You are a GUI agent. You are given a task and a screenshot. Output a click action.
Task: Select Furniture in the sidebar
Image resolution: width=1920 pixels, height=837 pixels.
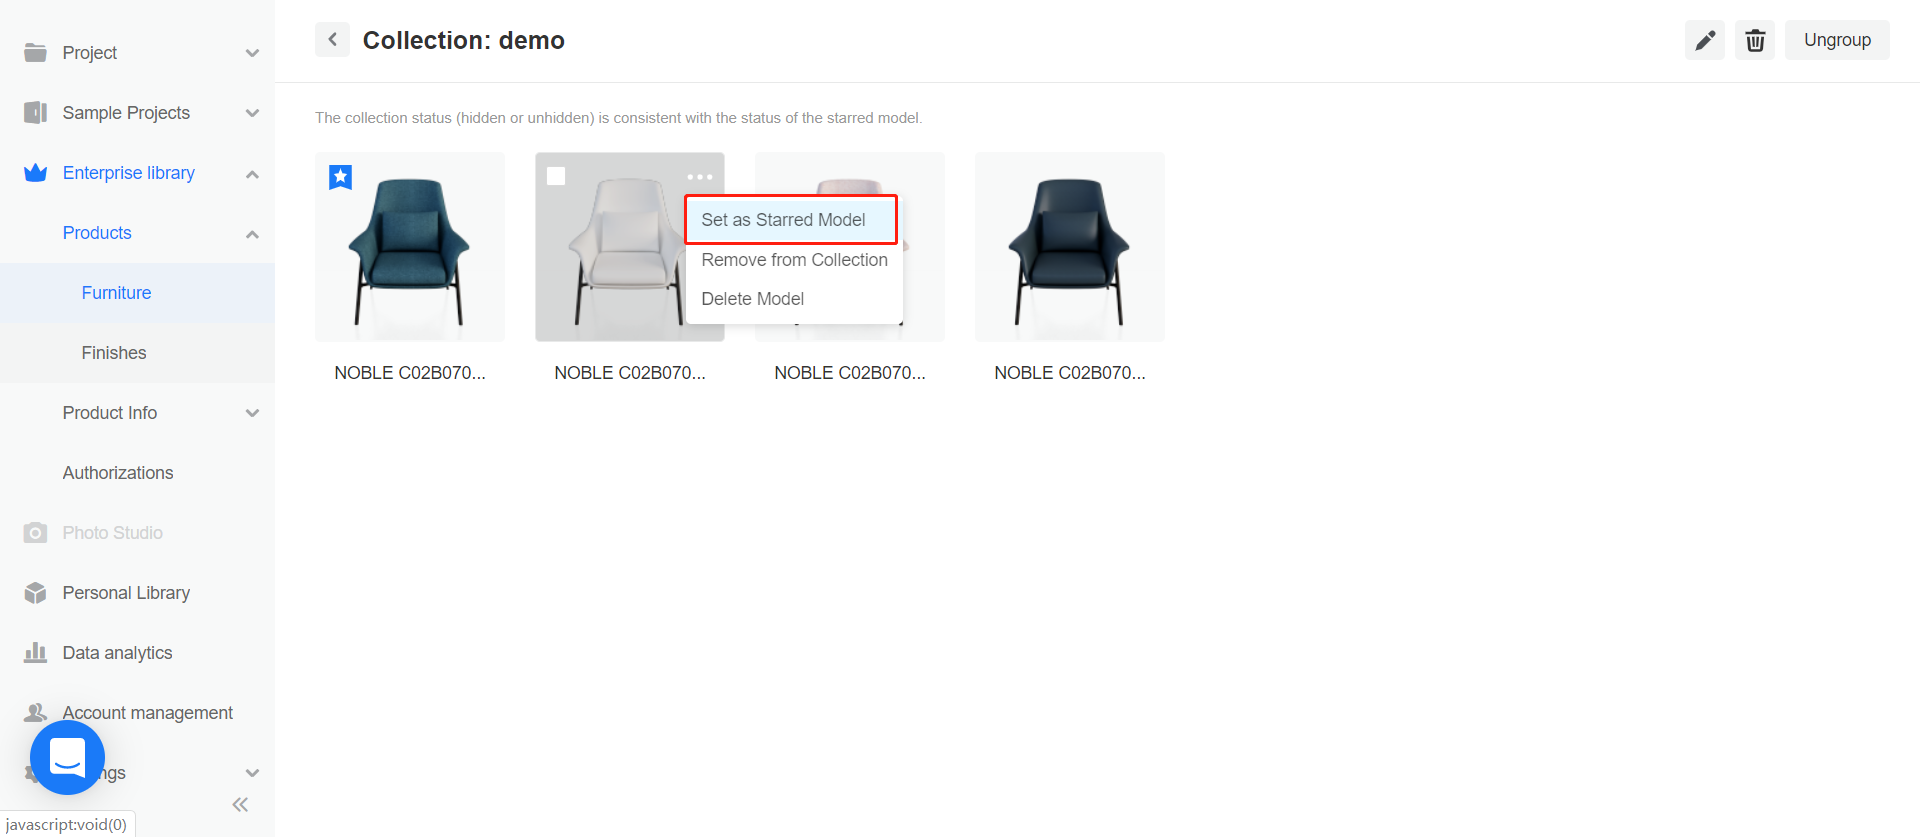137,293
